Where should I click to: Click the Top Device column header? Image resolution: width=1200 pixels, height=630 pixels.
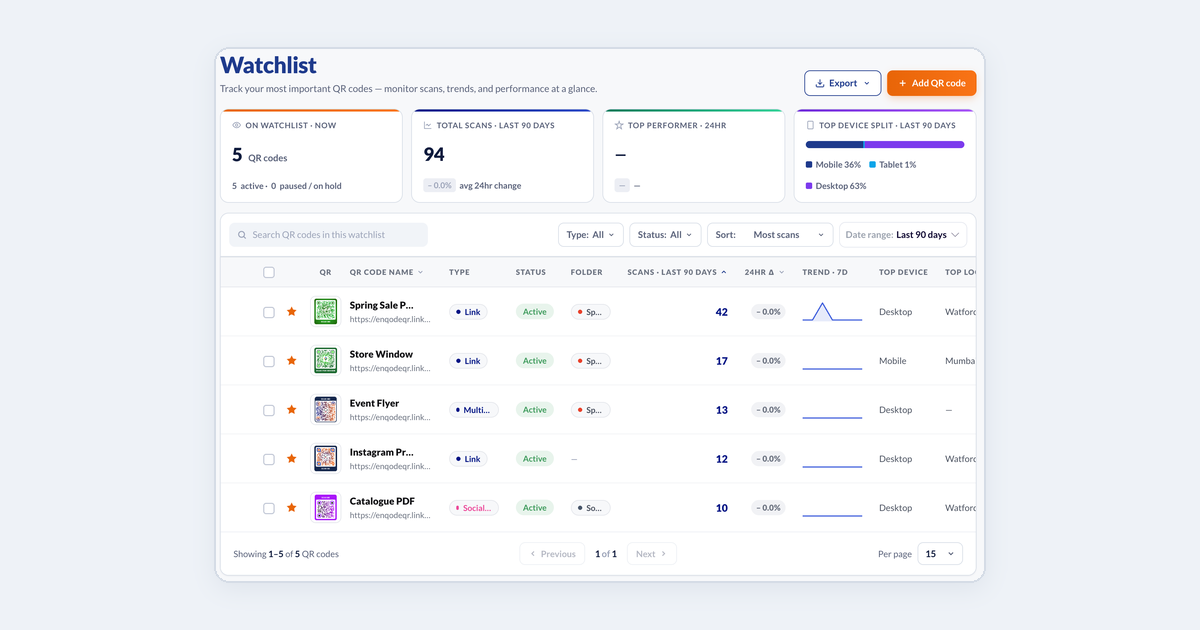pyautogui.click(x=903, y=272)
